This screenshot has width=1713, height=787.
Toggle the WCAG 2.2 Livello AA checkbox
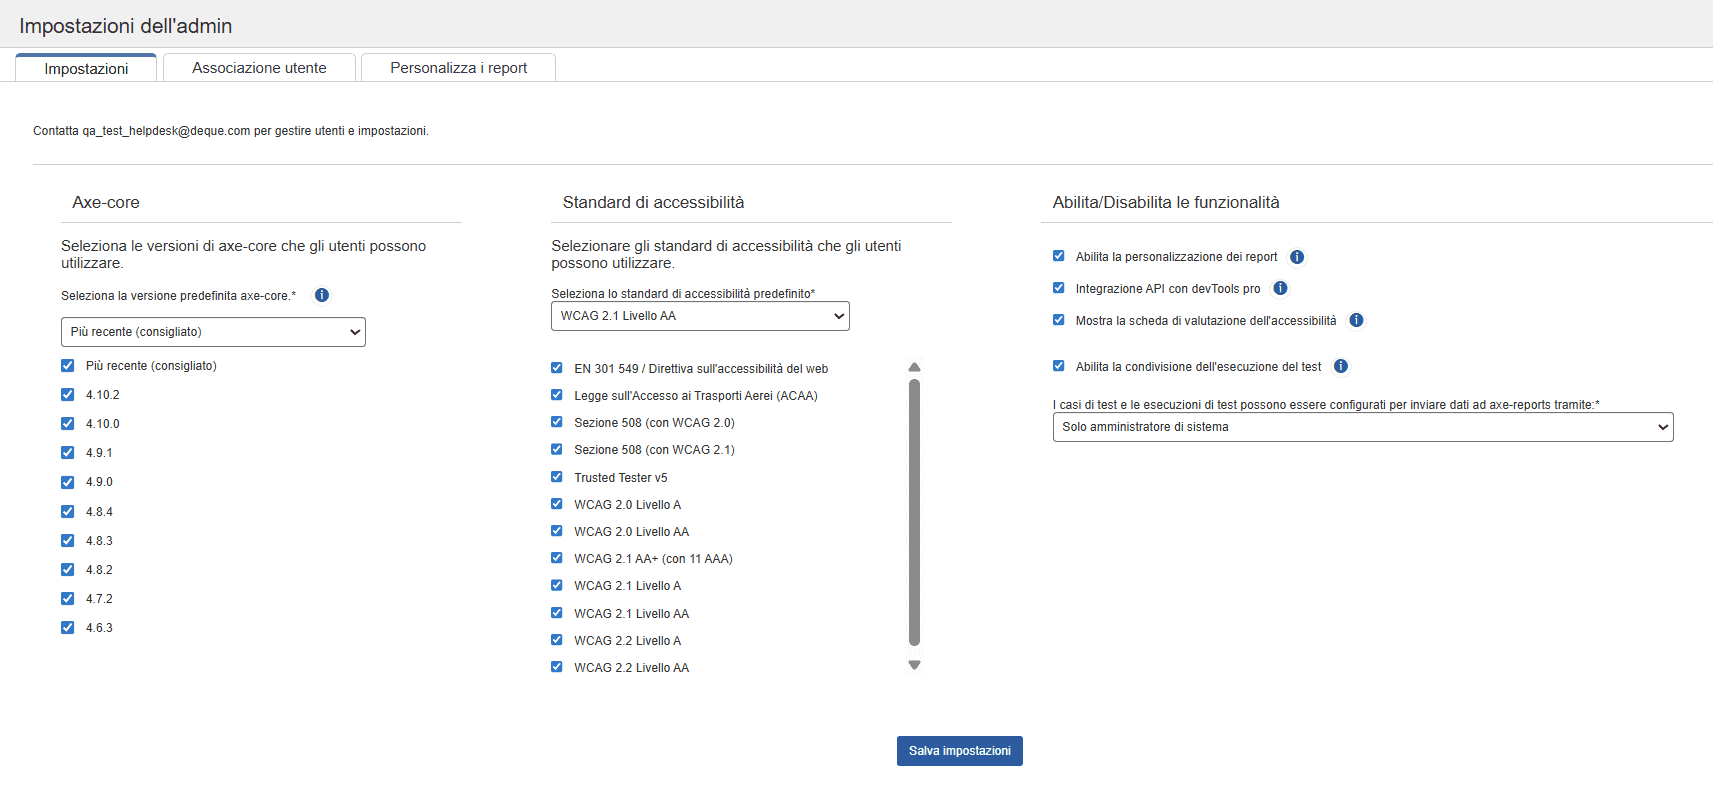[557, 667]
